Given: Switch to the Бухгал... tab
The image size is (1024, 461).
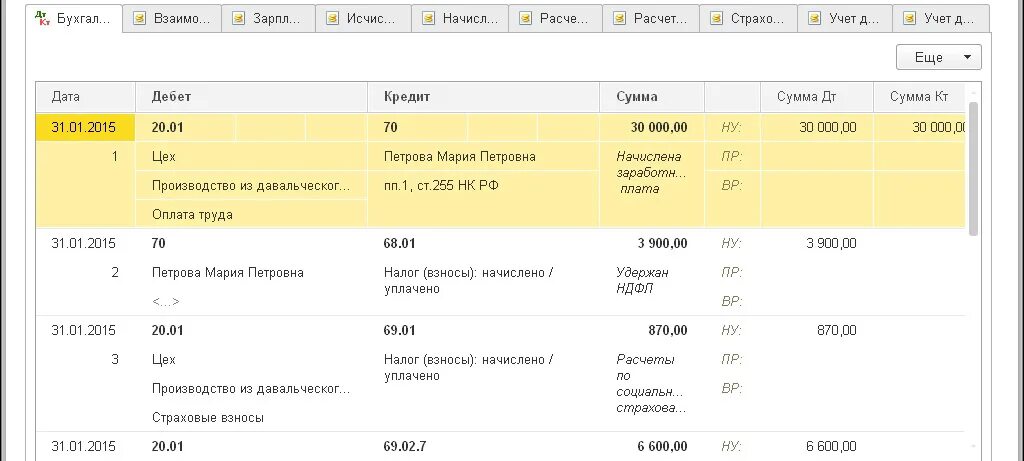Looking at the screenshot, I should click(74, 18).
